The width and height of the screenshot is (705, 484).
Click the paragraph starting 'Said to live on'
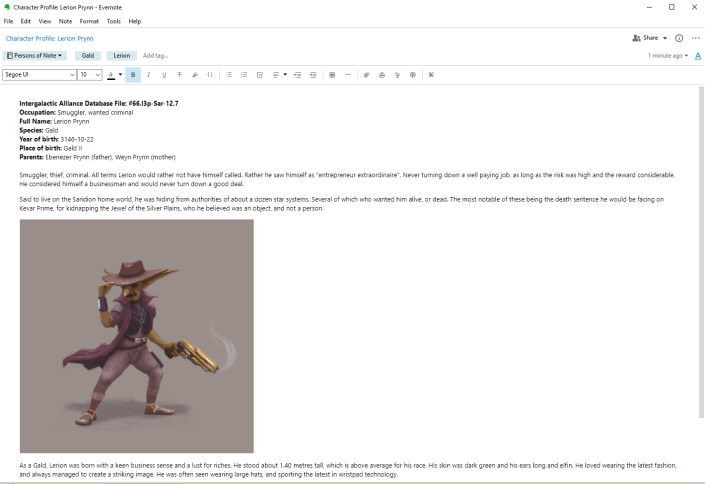[x=342, y=204]
